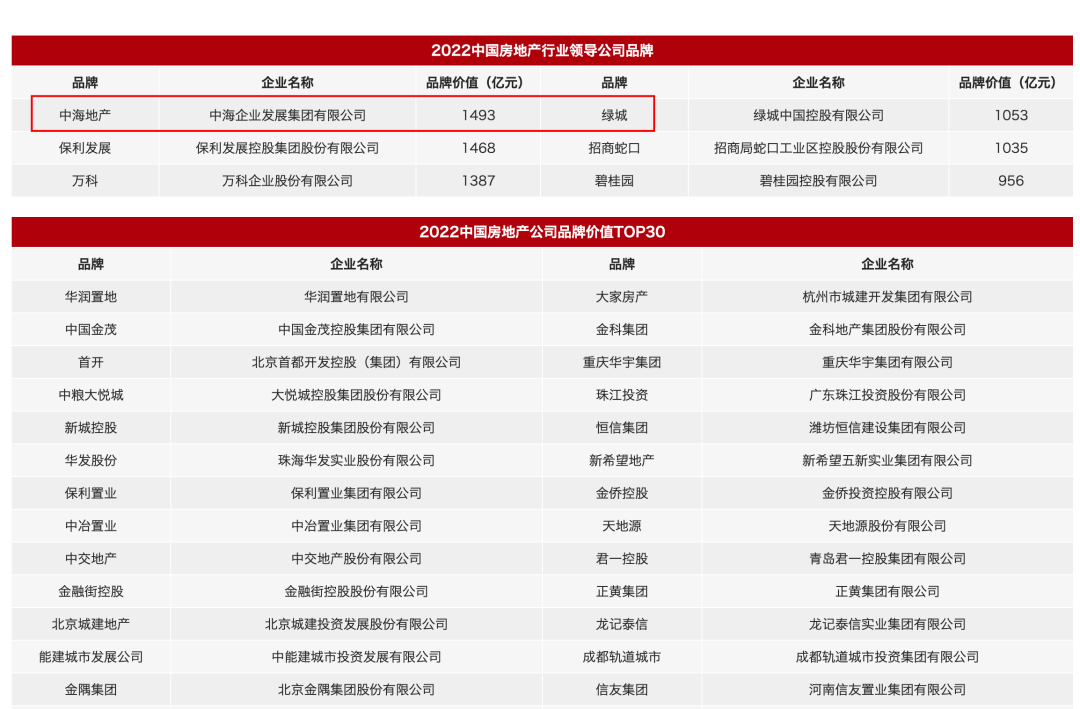The image size is (1080, 709).
Task: Click the 碧桂园 brand cell
Action: pos(614,181)
